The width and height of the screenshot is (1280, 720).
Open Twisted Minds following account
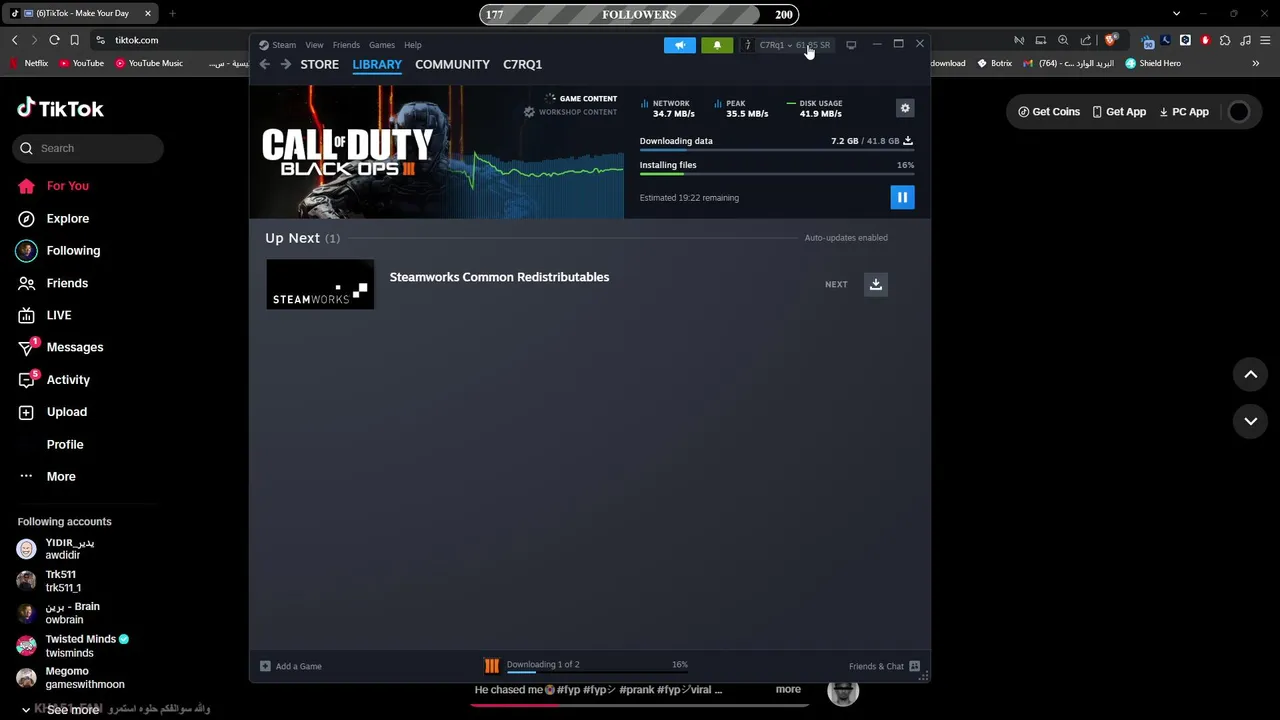pos(73,646)
